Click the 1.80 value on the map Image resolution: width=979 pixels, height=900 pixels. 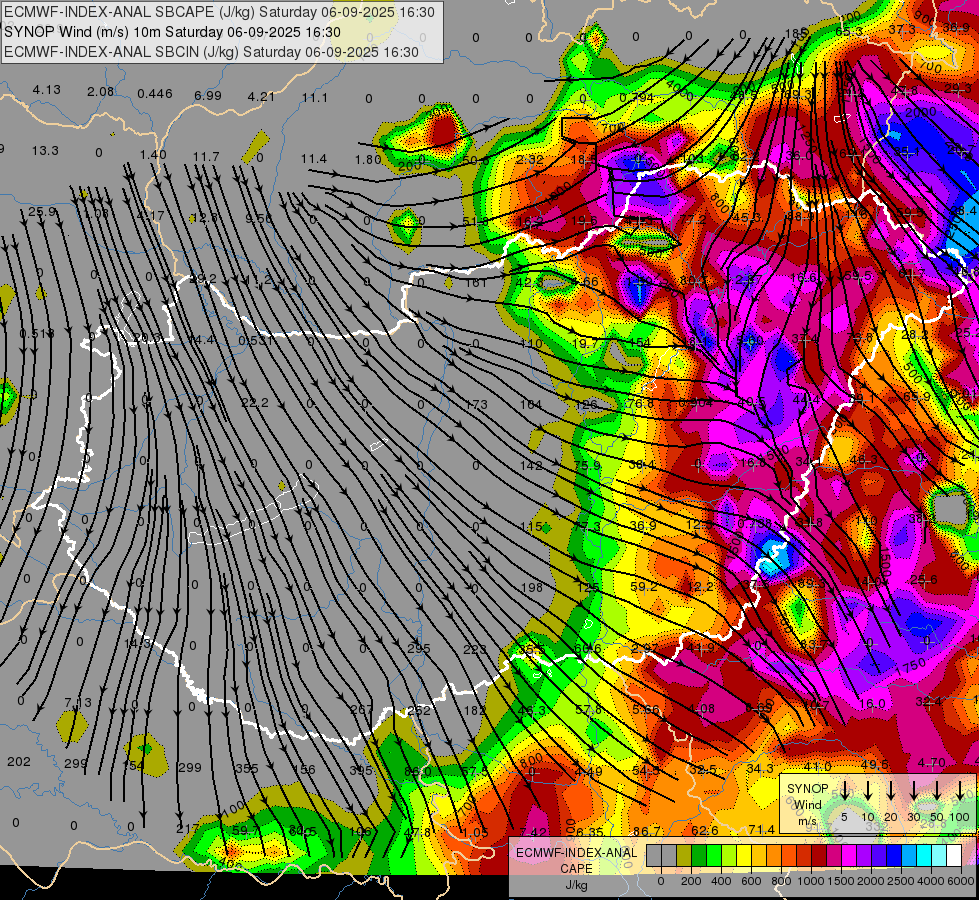tap(368, 159)
